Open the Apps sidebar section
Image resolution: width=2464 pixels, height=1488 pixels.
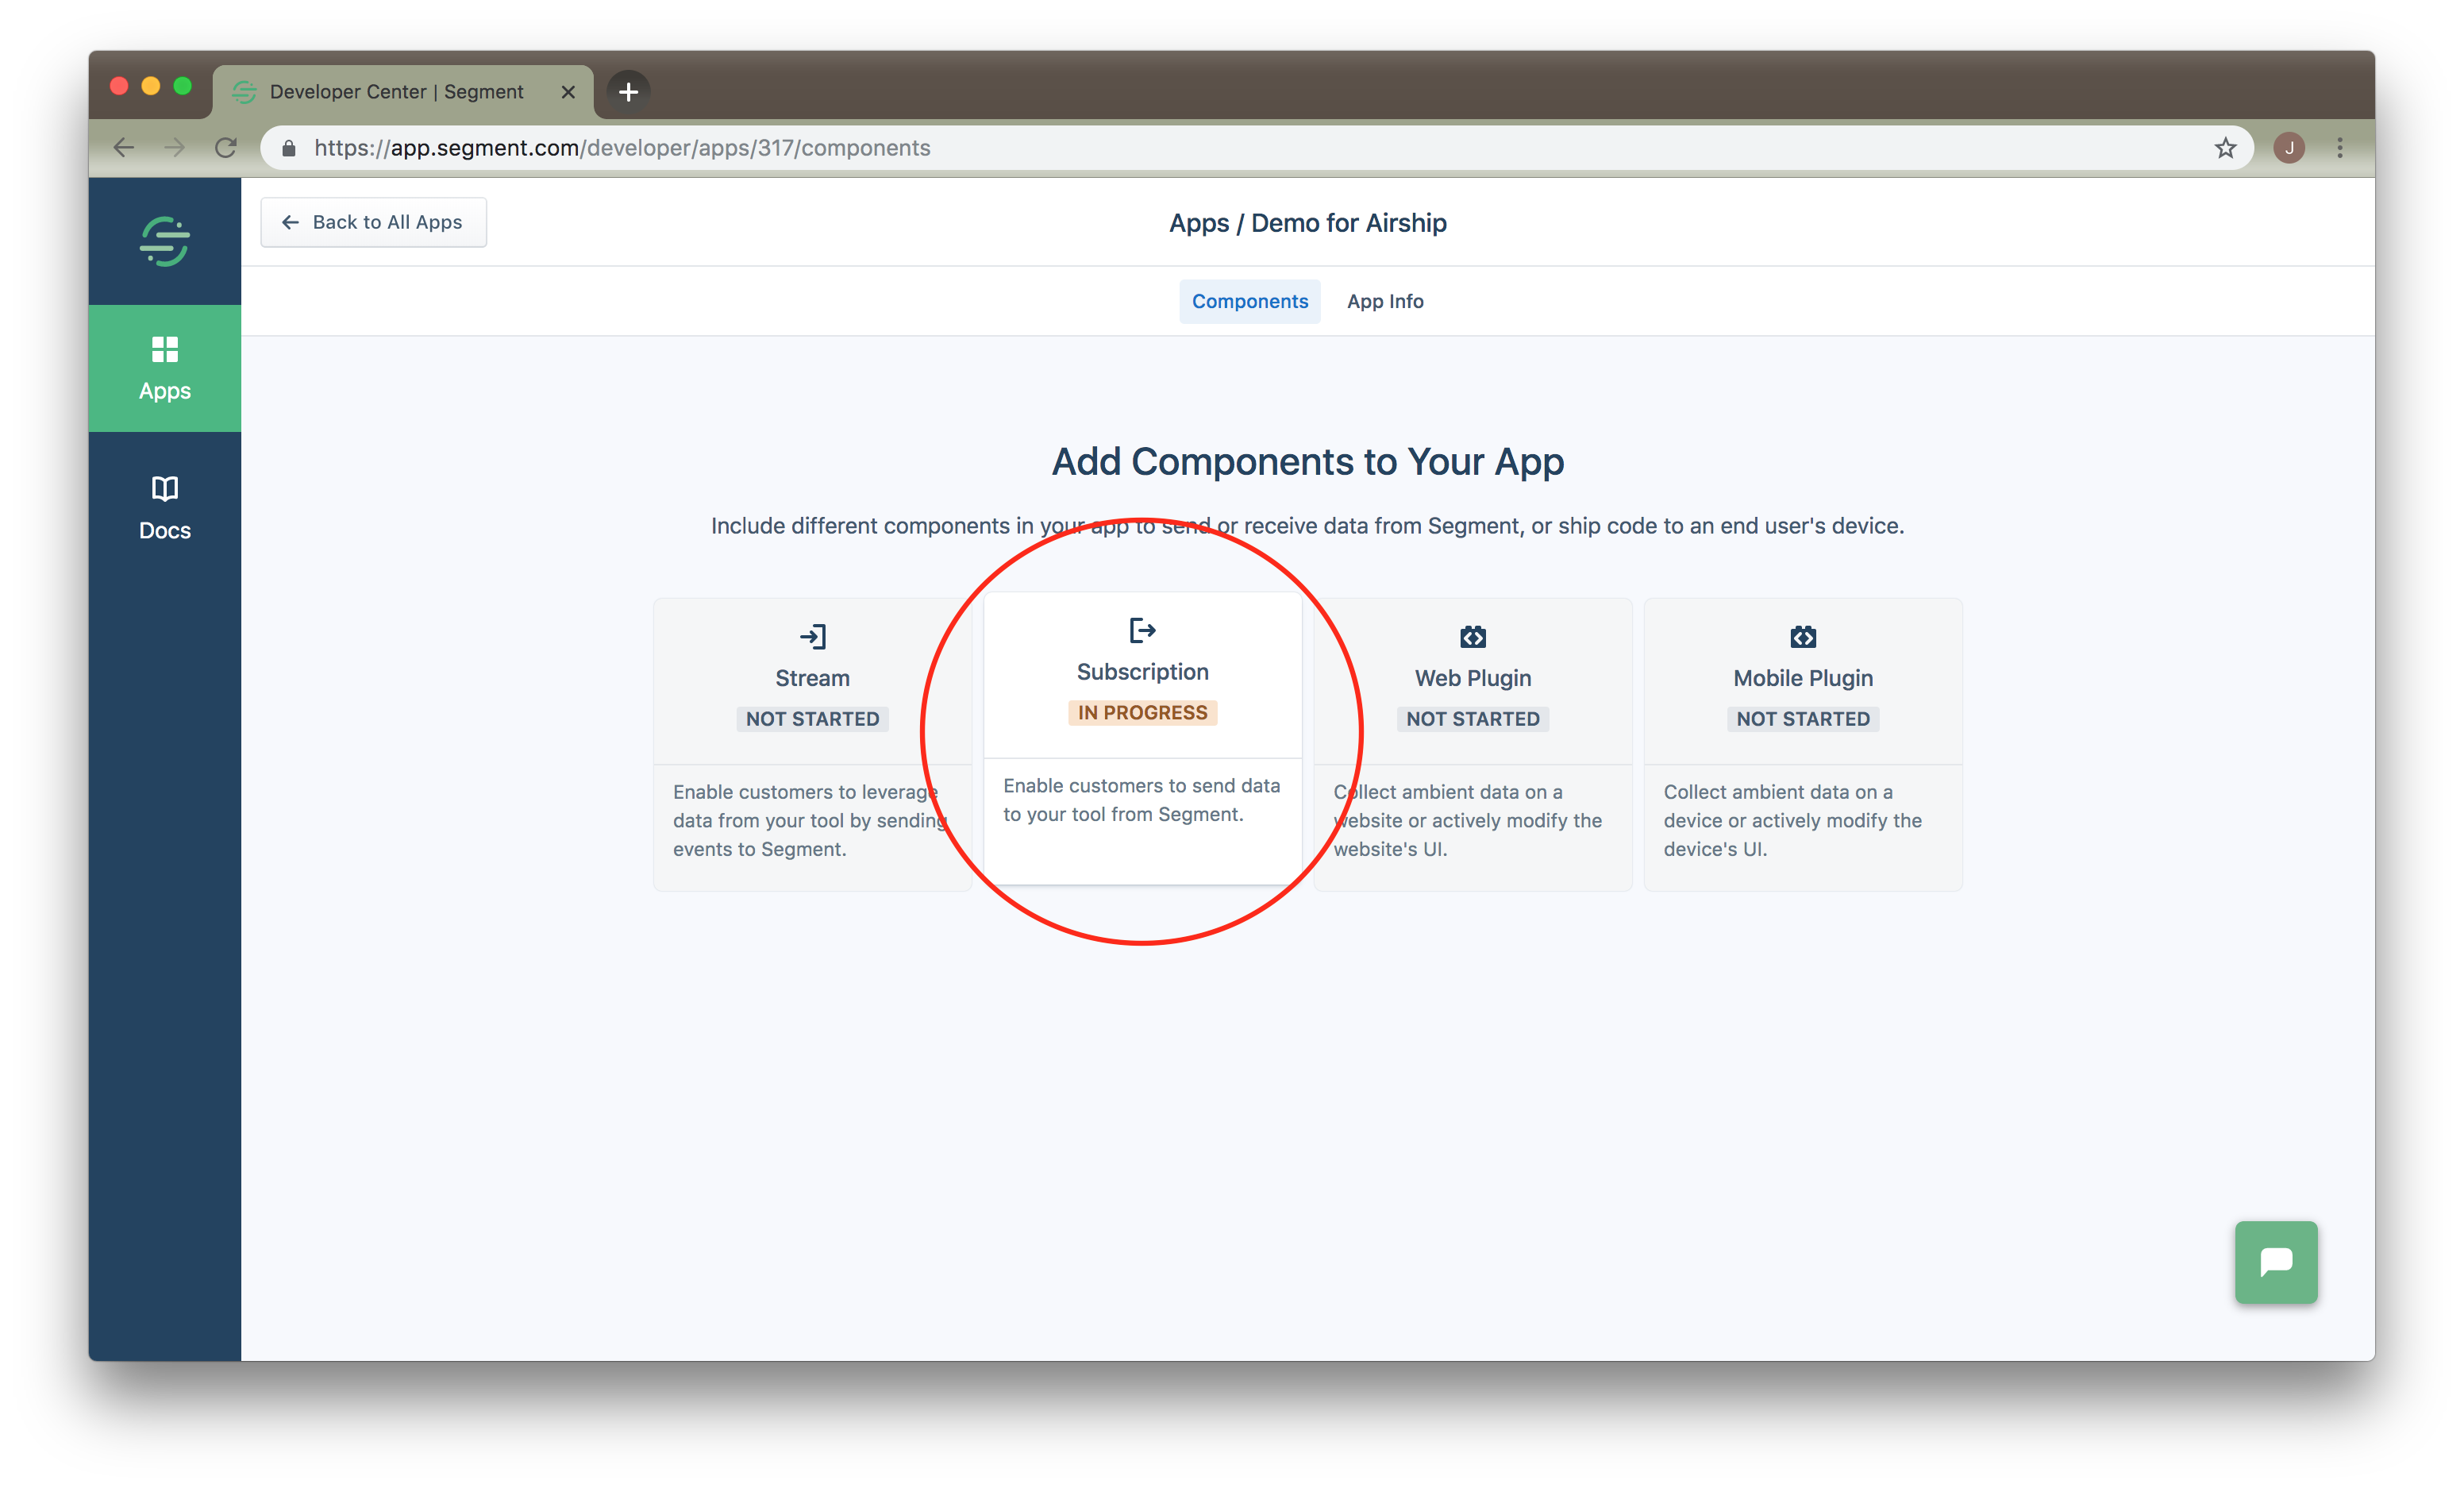[165, 368]
